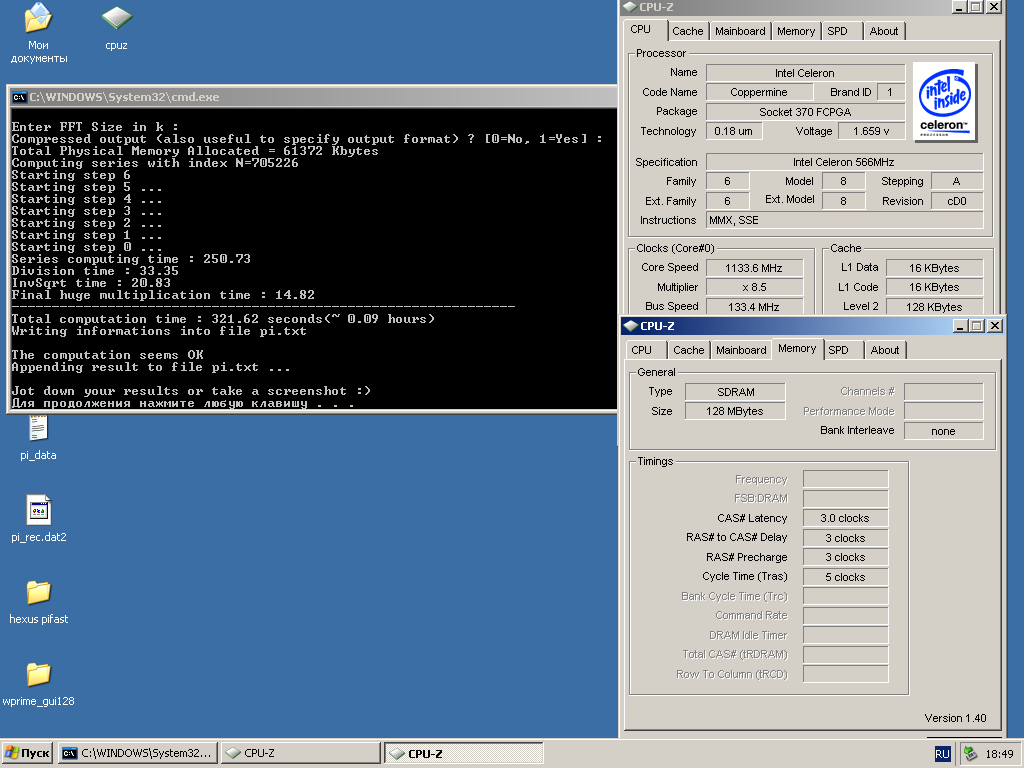Select the first CPU-Z taskbar button
Viewport: 1024px width, 768px height.
point(300,753)
